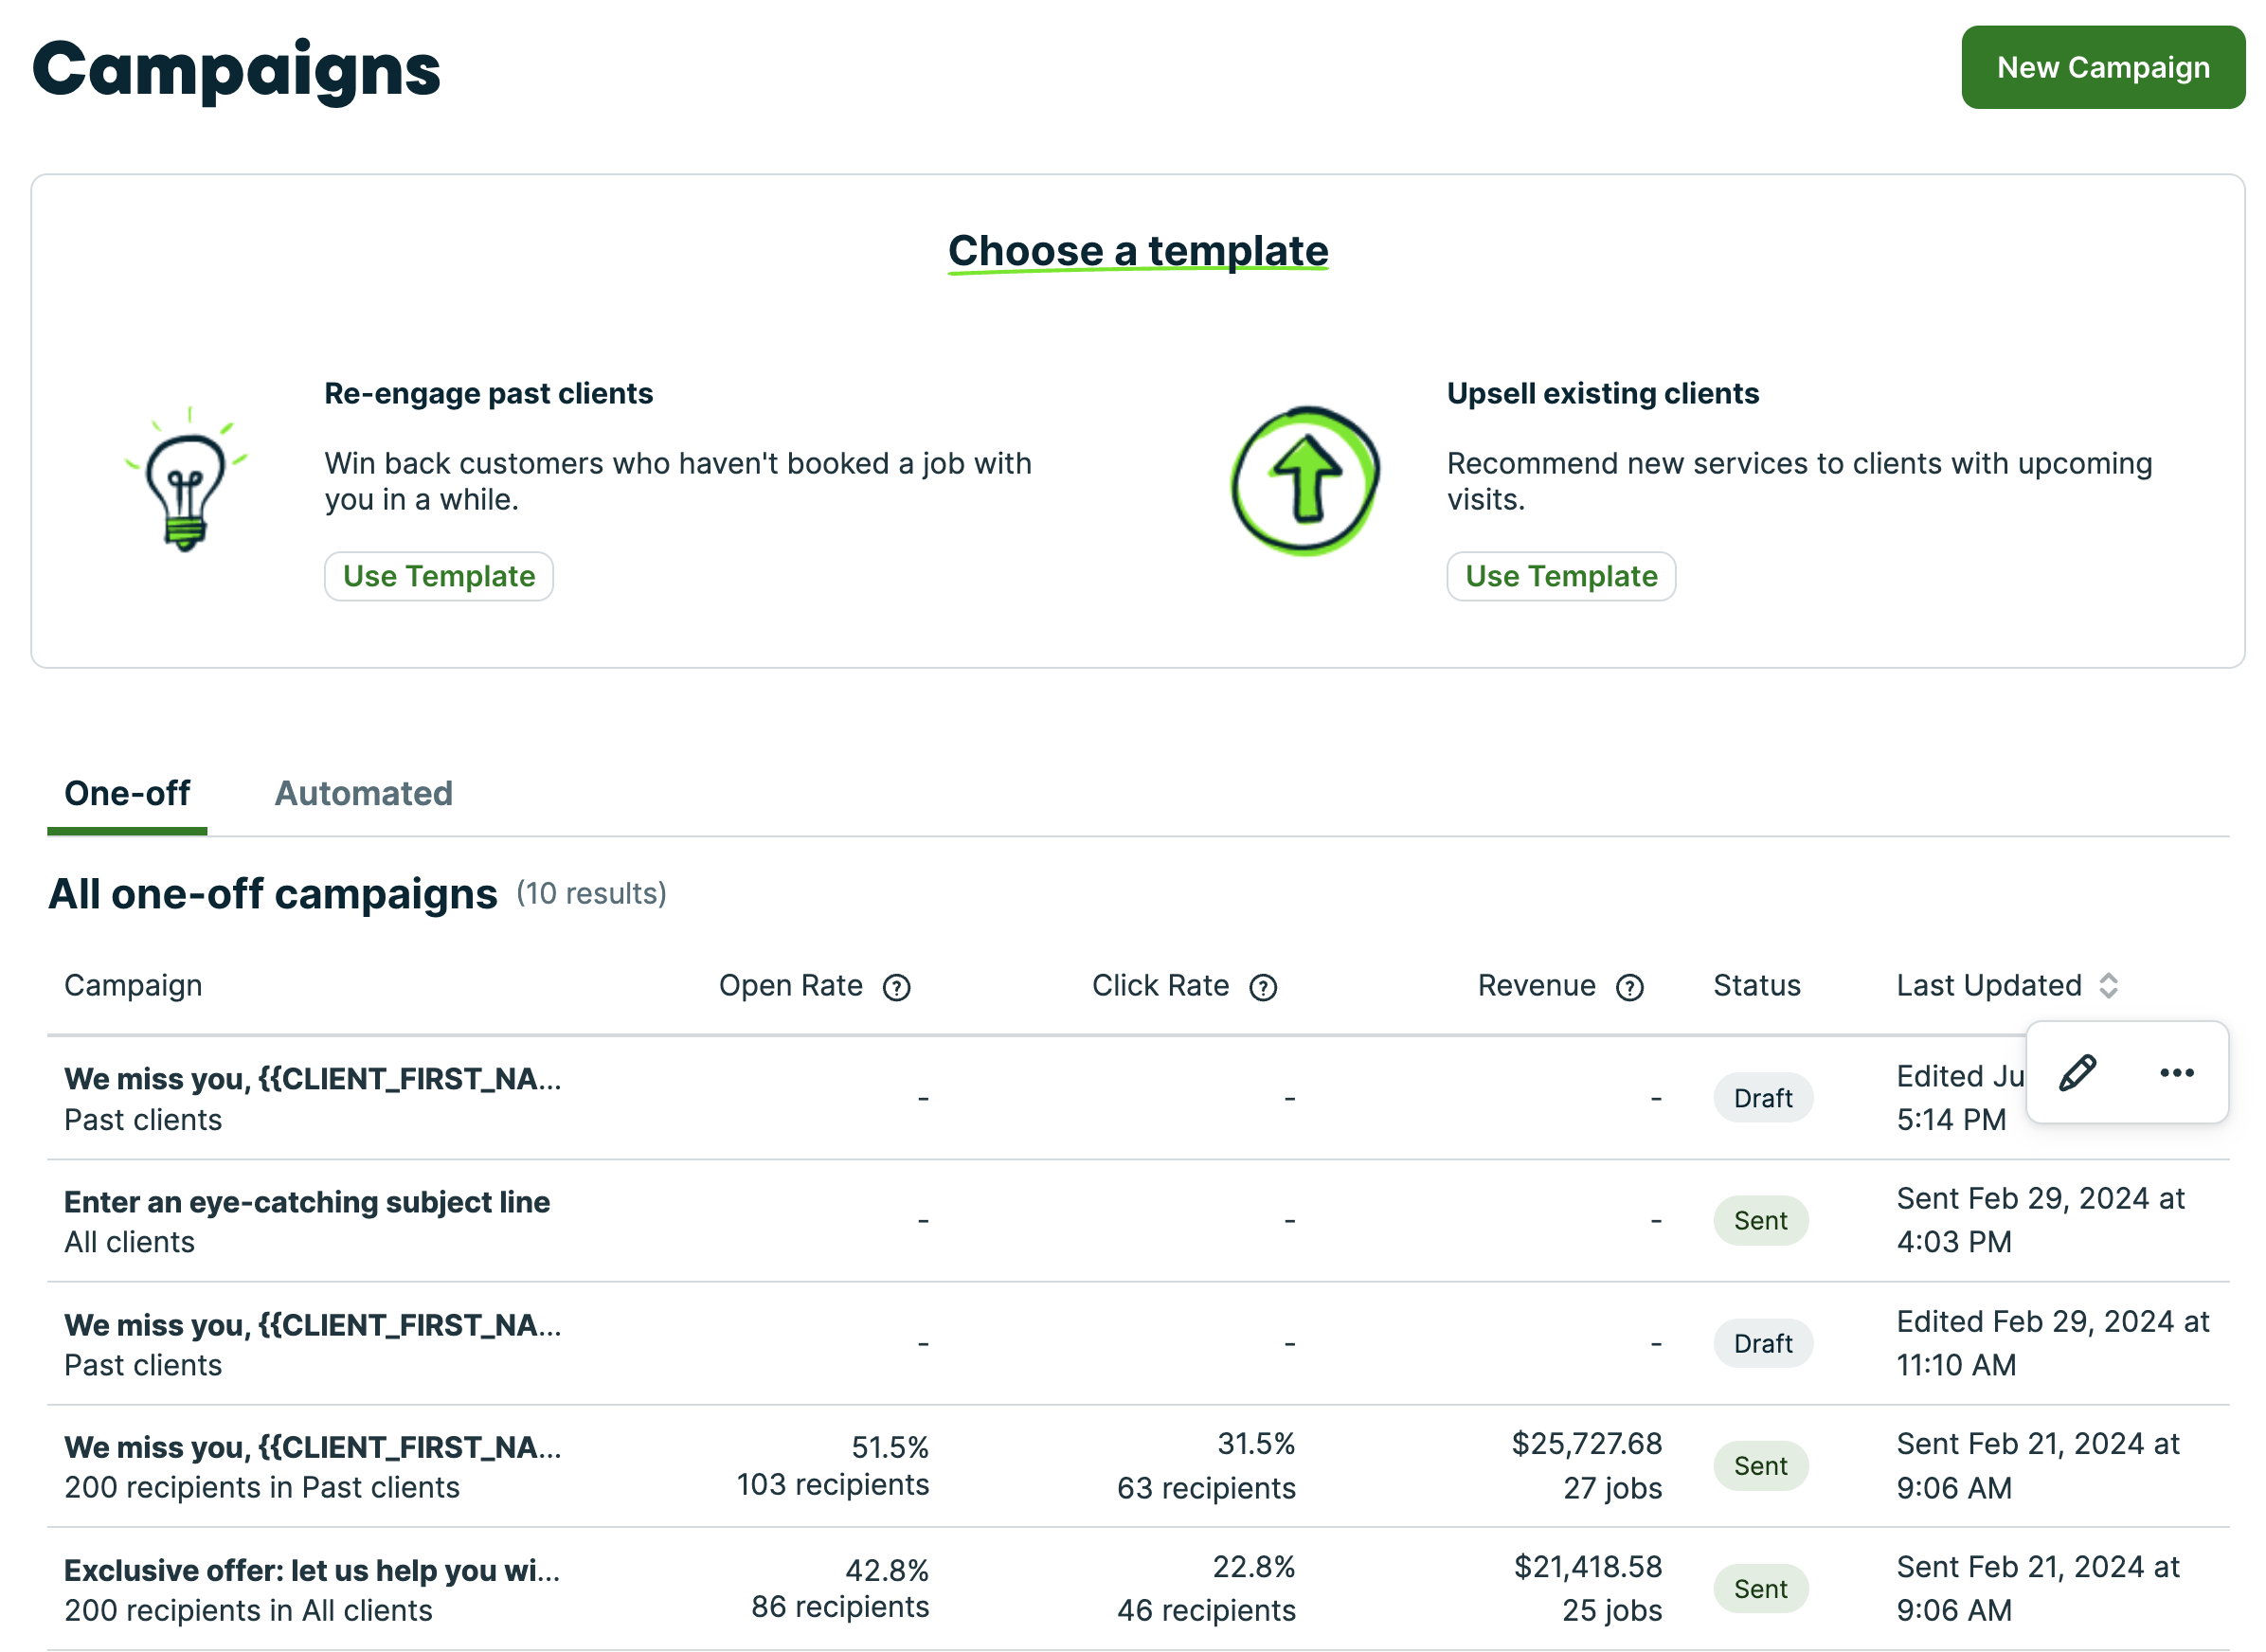Click the Click Rate question mark icon
This screenshot has height=1652, width=2266.
[x=1262, y=986]
